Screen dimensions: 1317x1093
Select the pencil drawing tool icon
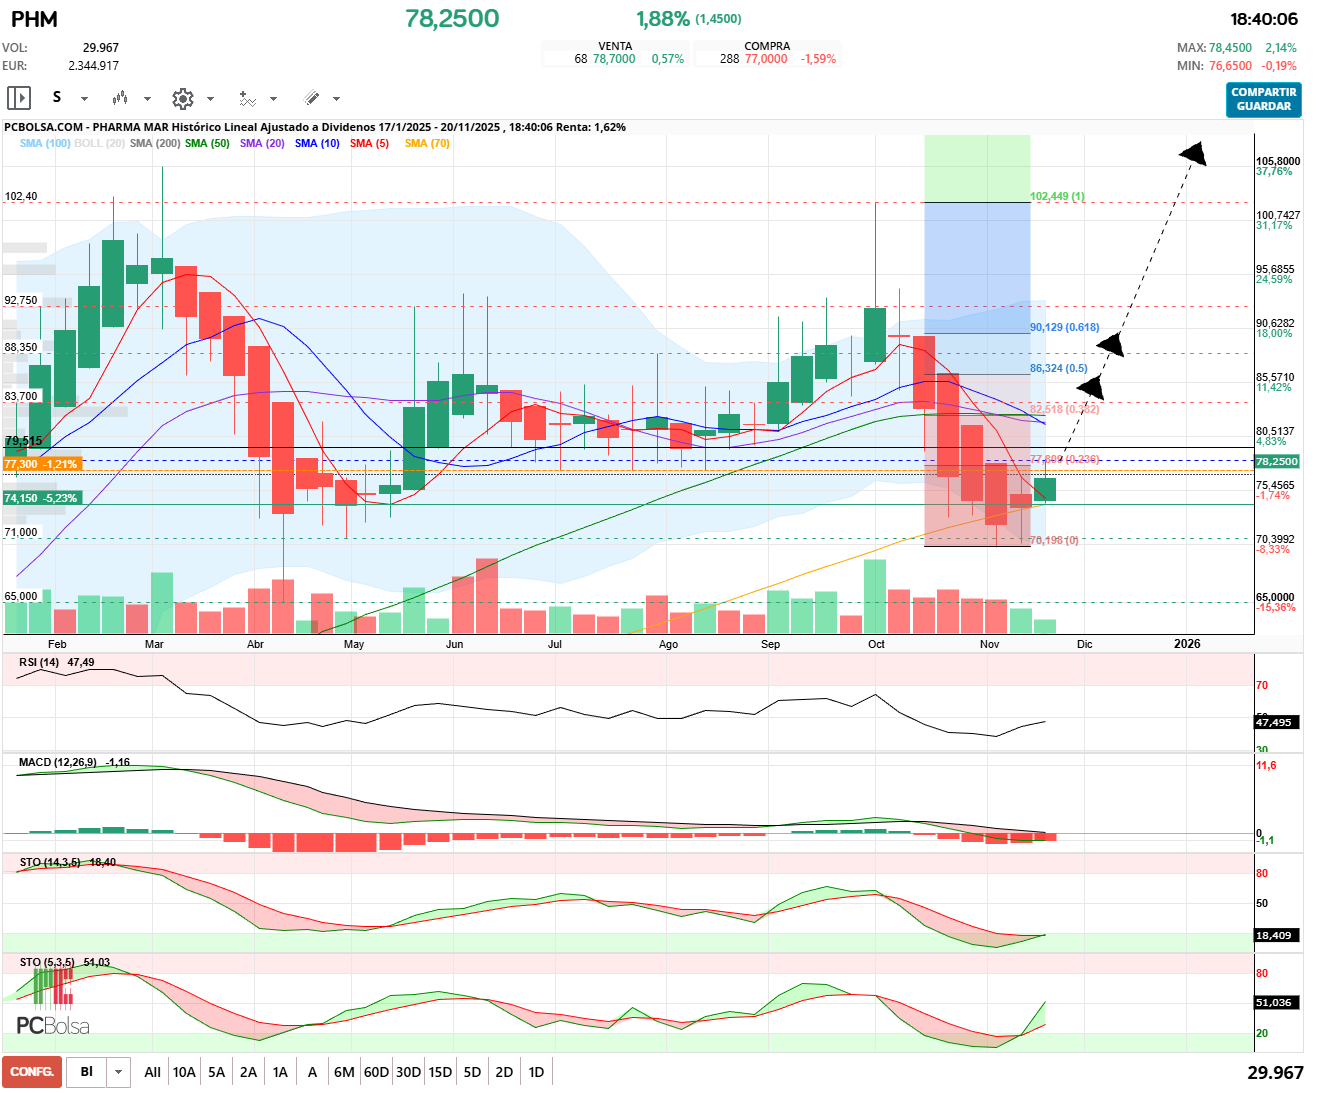311,98
